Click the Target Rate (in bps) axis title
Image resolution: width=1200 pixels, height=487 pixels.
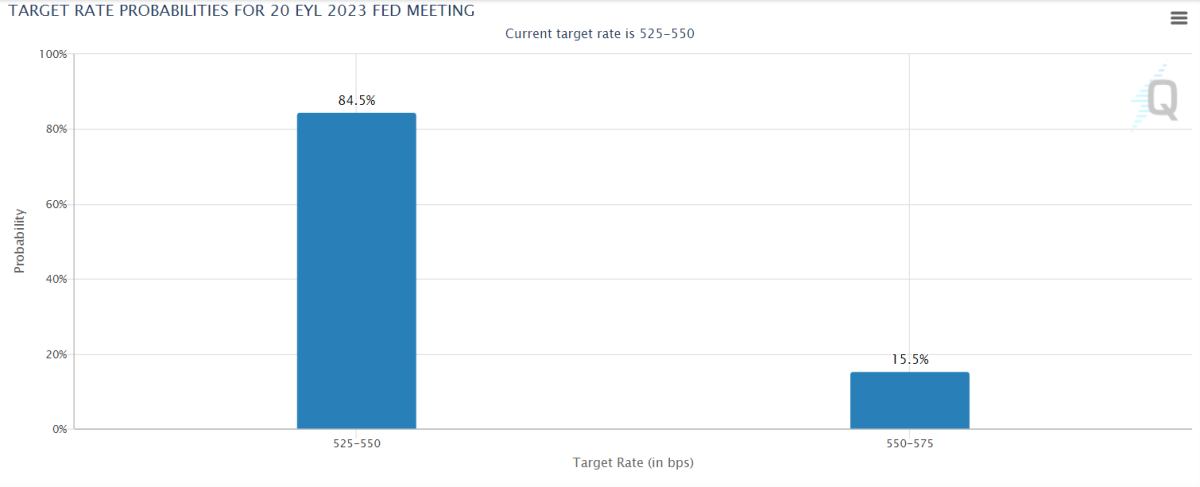pos(633,463)
